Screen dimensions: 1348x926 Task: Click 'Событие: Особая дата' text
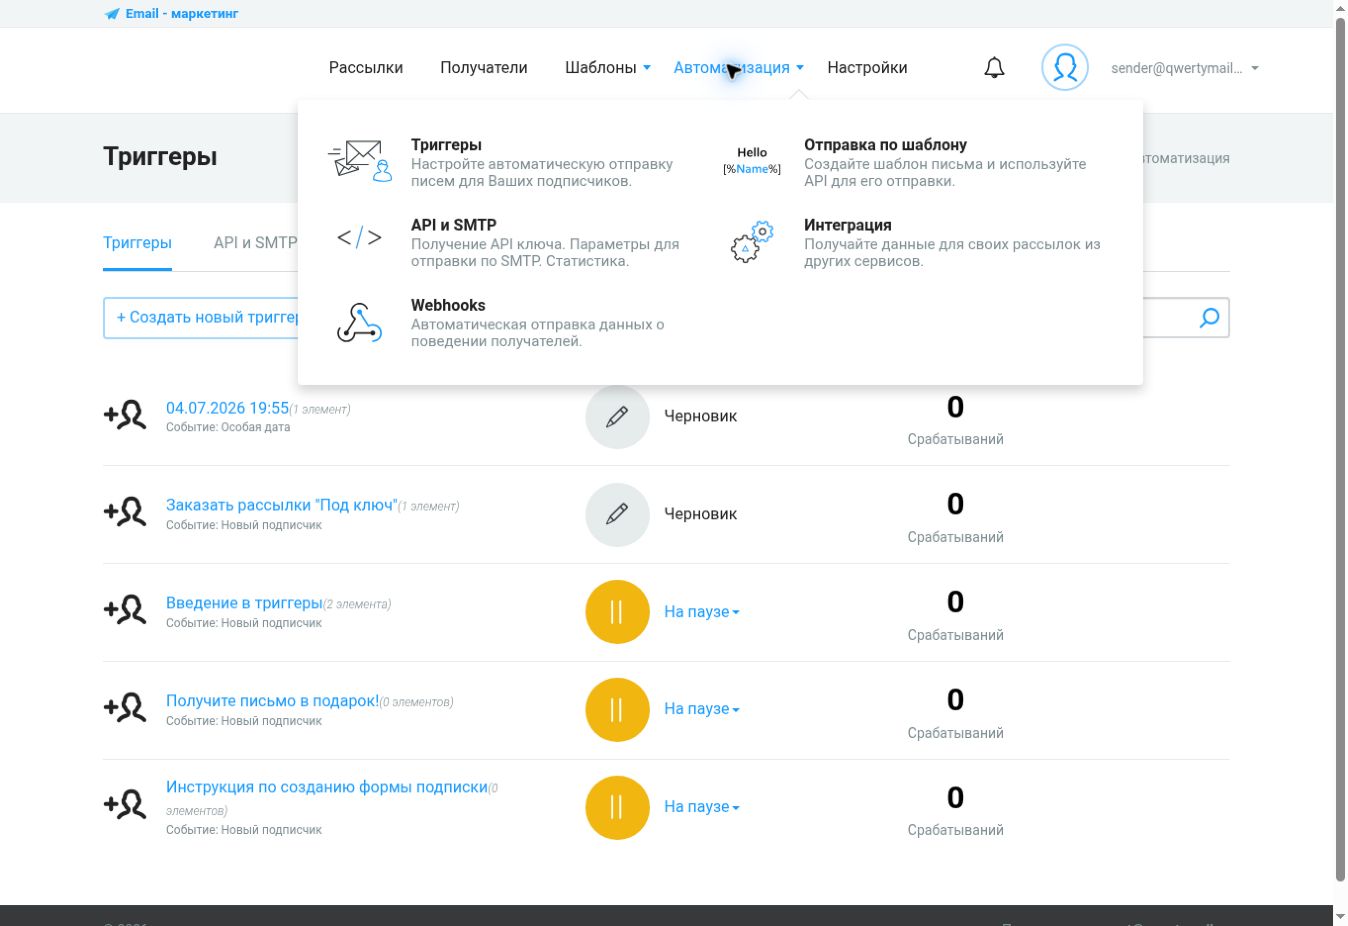(228, 427)
